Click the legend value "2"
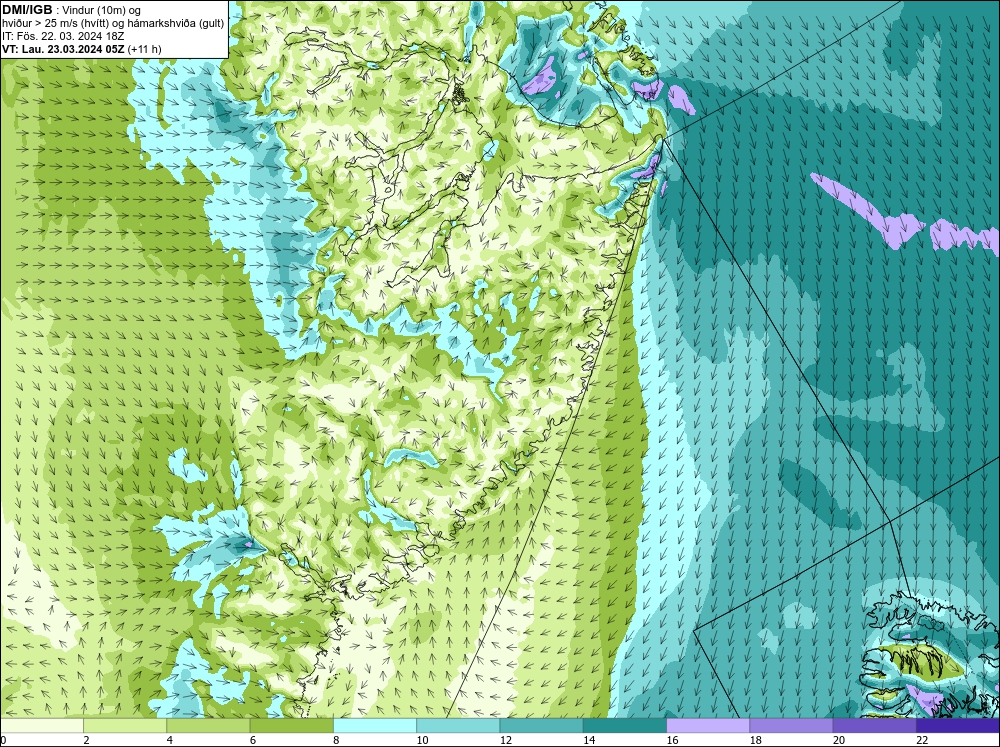The image size is (1000, 747). pyautogui.click(x=86, y=740)
